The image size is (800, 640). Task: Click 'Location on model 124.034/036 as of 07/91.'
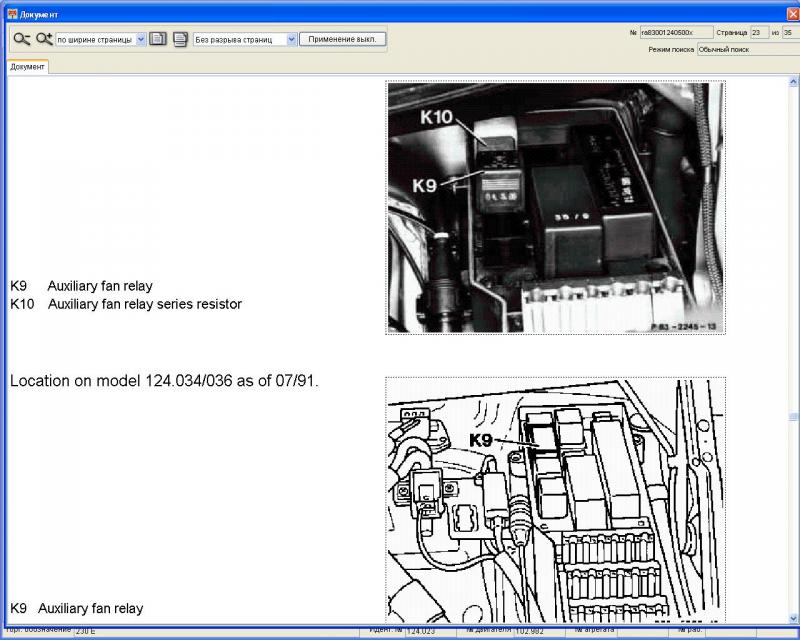pos(164,381)
